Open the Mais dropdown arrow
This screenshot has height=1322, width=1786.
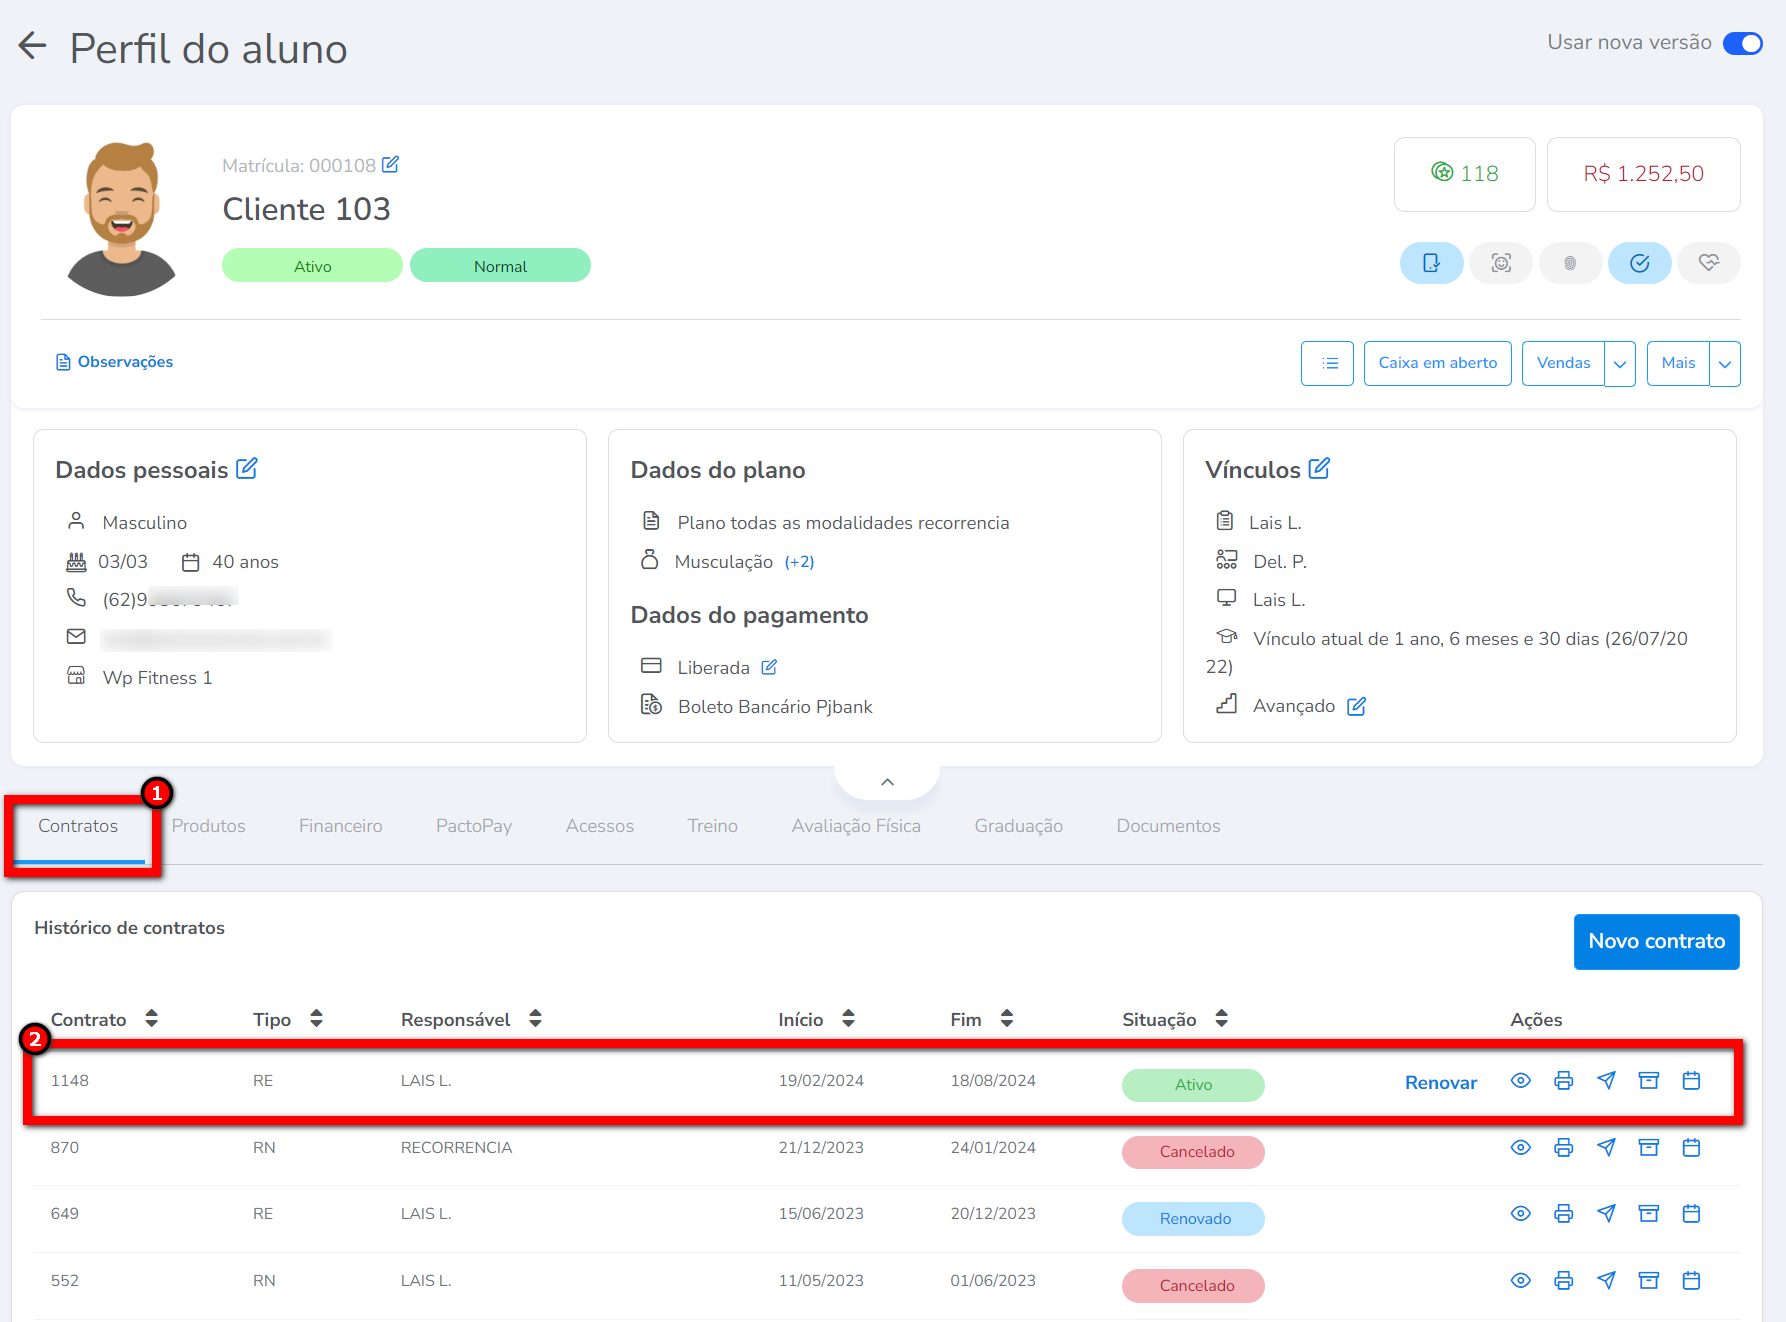click(1725, 364)
